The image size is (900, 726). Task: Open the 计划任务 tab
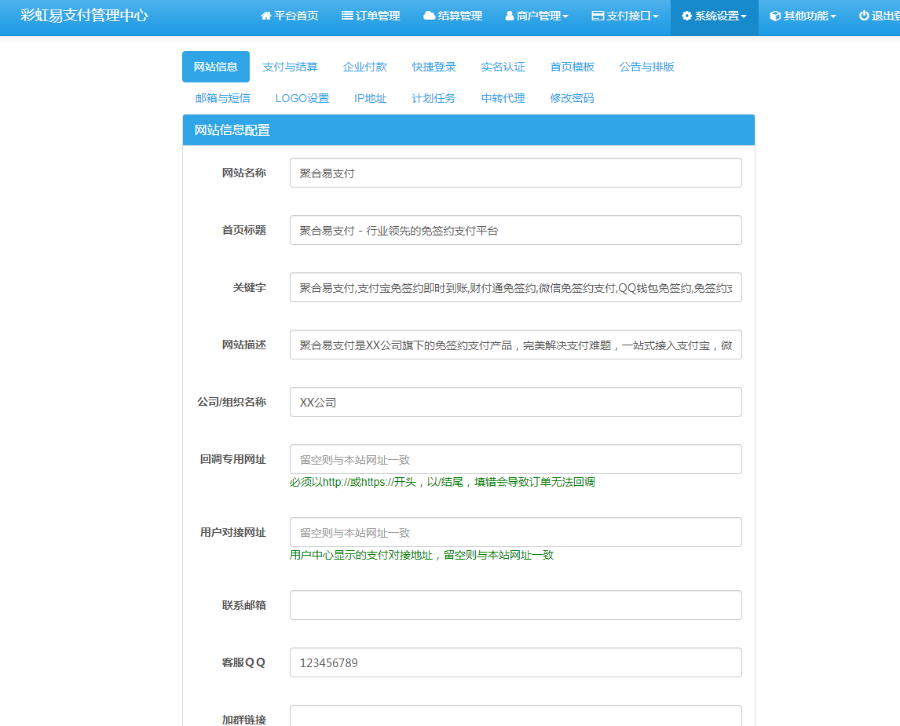(x=434, y=98)
